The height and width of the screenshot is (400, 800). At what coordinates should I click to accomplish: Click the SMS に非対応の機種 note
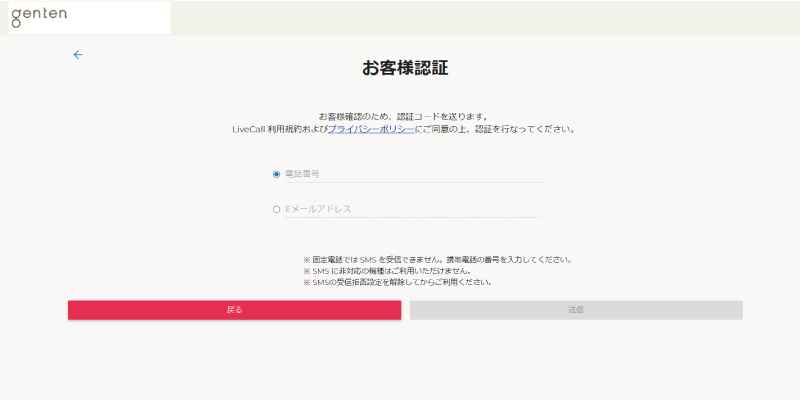(x=387, y=271)
